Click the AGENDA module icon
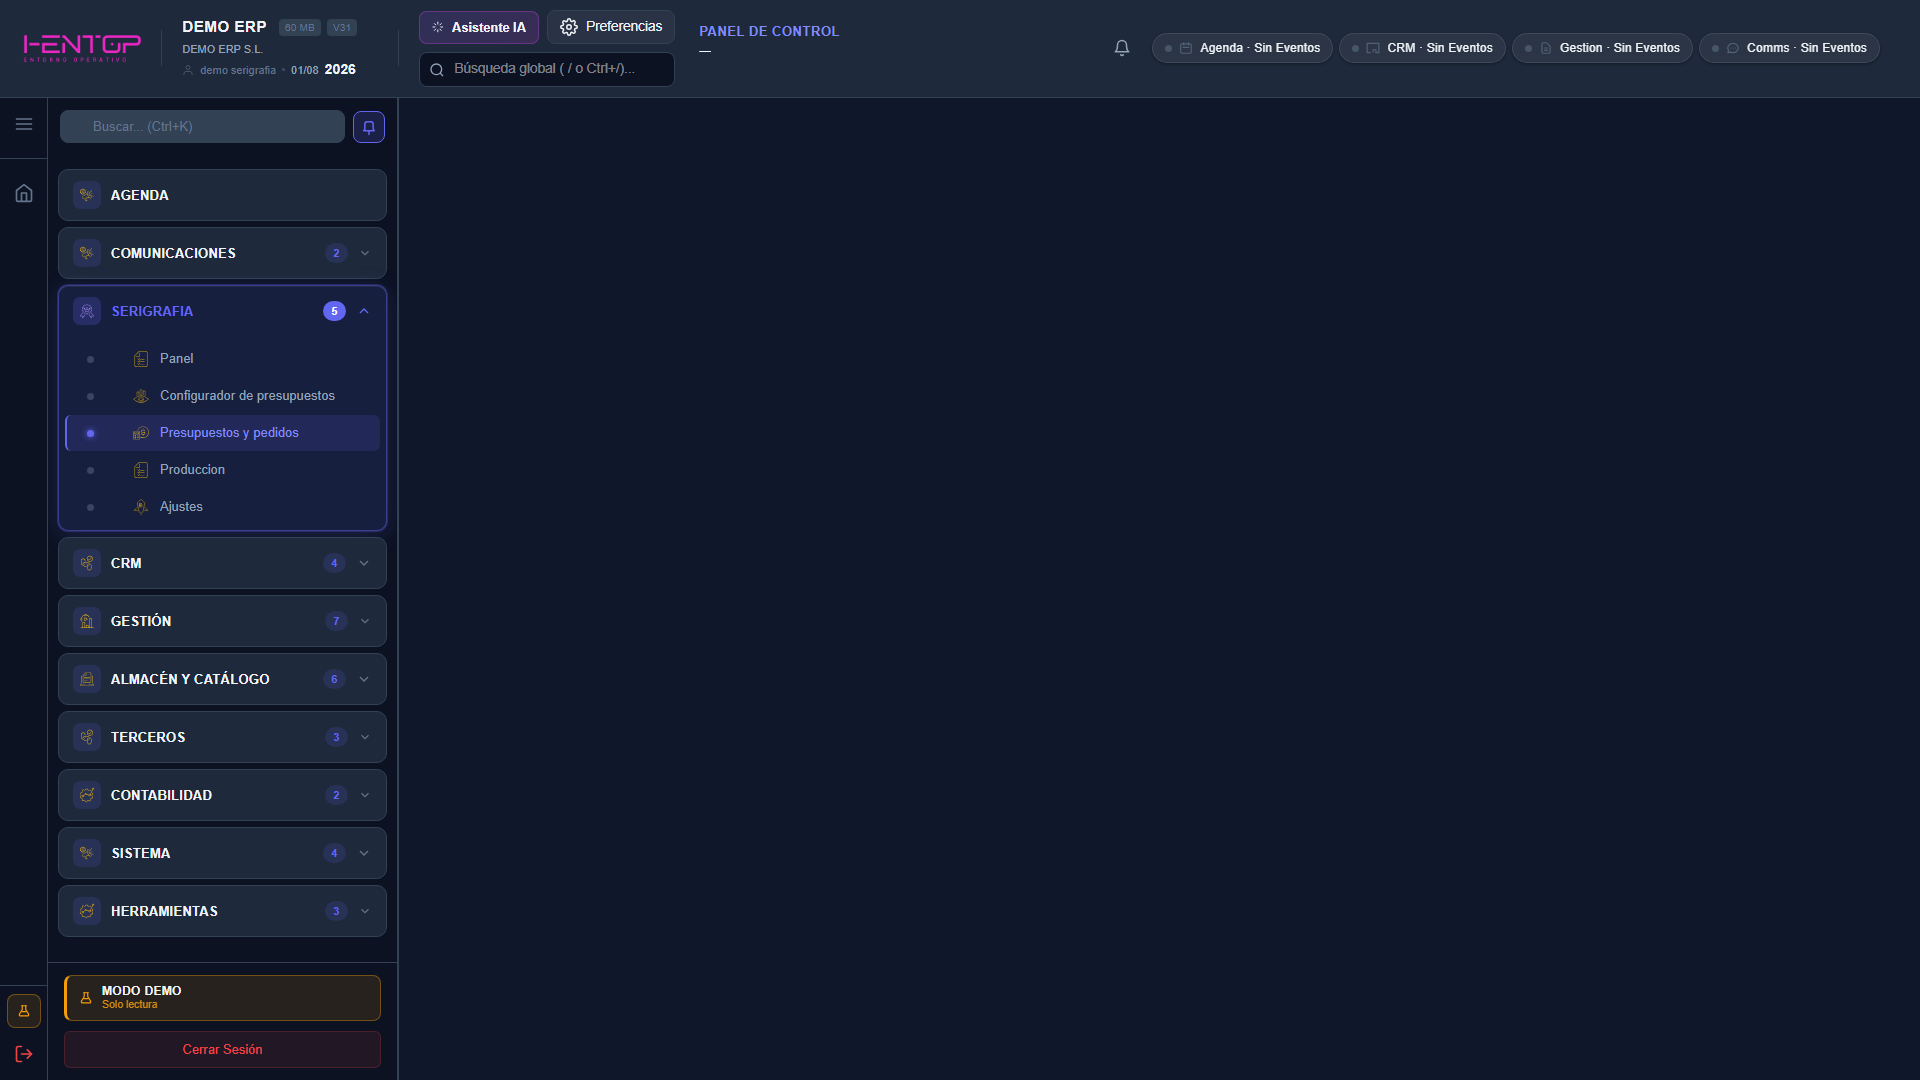1920x1080 pixels. 87,195
